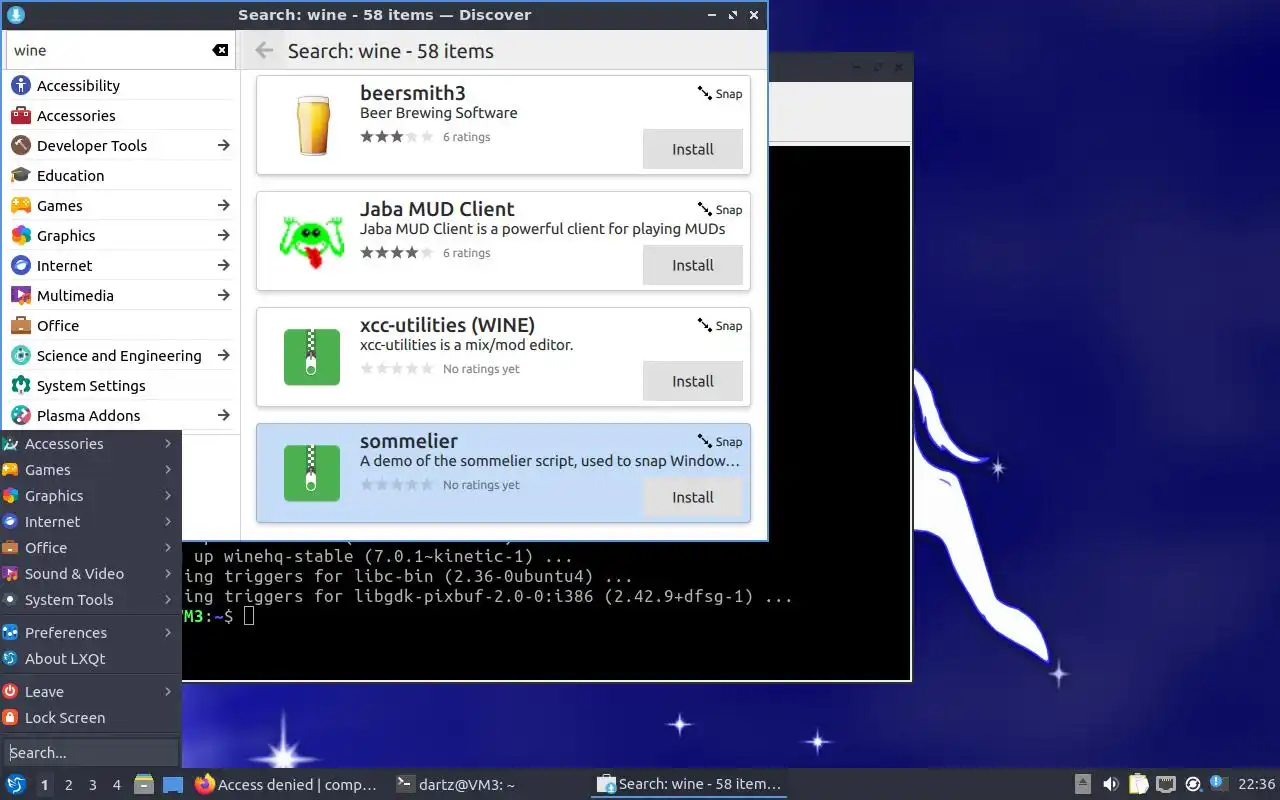Click the Multimedia icon in Discover sidebar
This screenshot has height=800, width=1280.
21,296
